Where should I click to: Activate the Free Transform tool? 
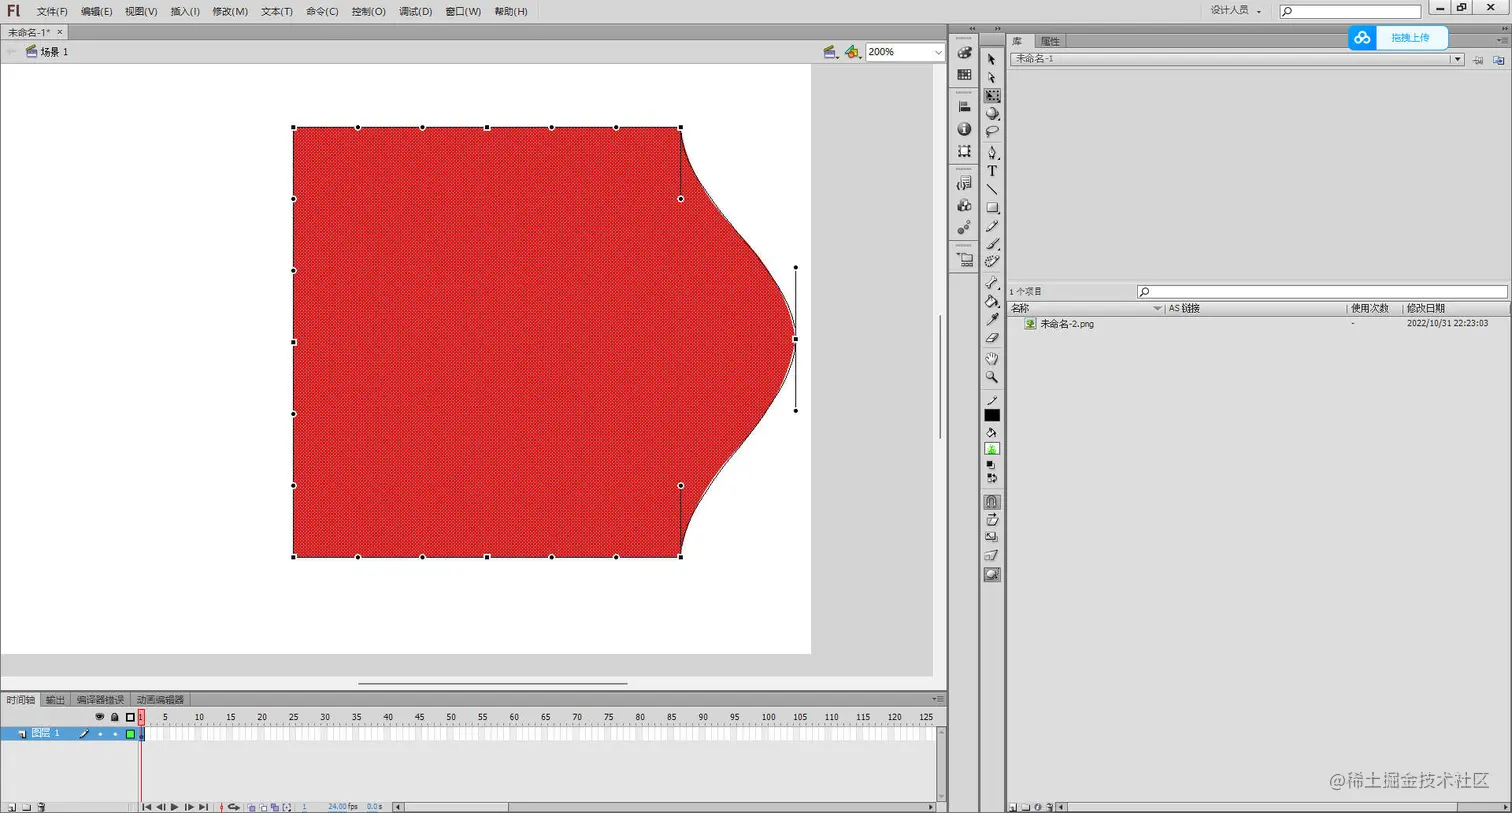click(x=991, y=95)
